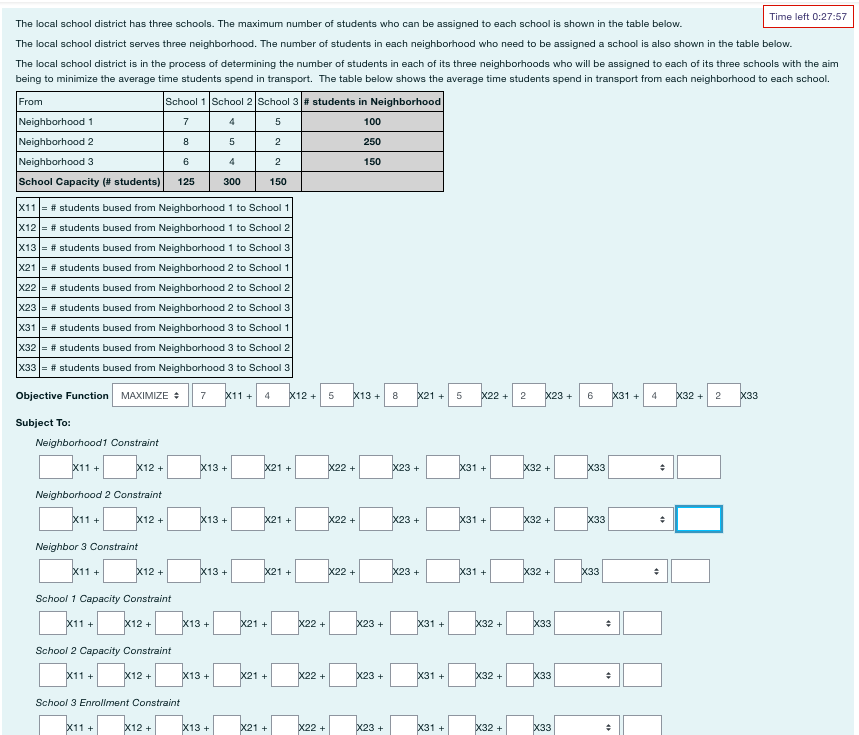Open the Neighbor 3 Constraint operator dropdown
The image size is (859, 735).
tap(634, 571)
